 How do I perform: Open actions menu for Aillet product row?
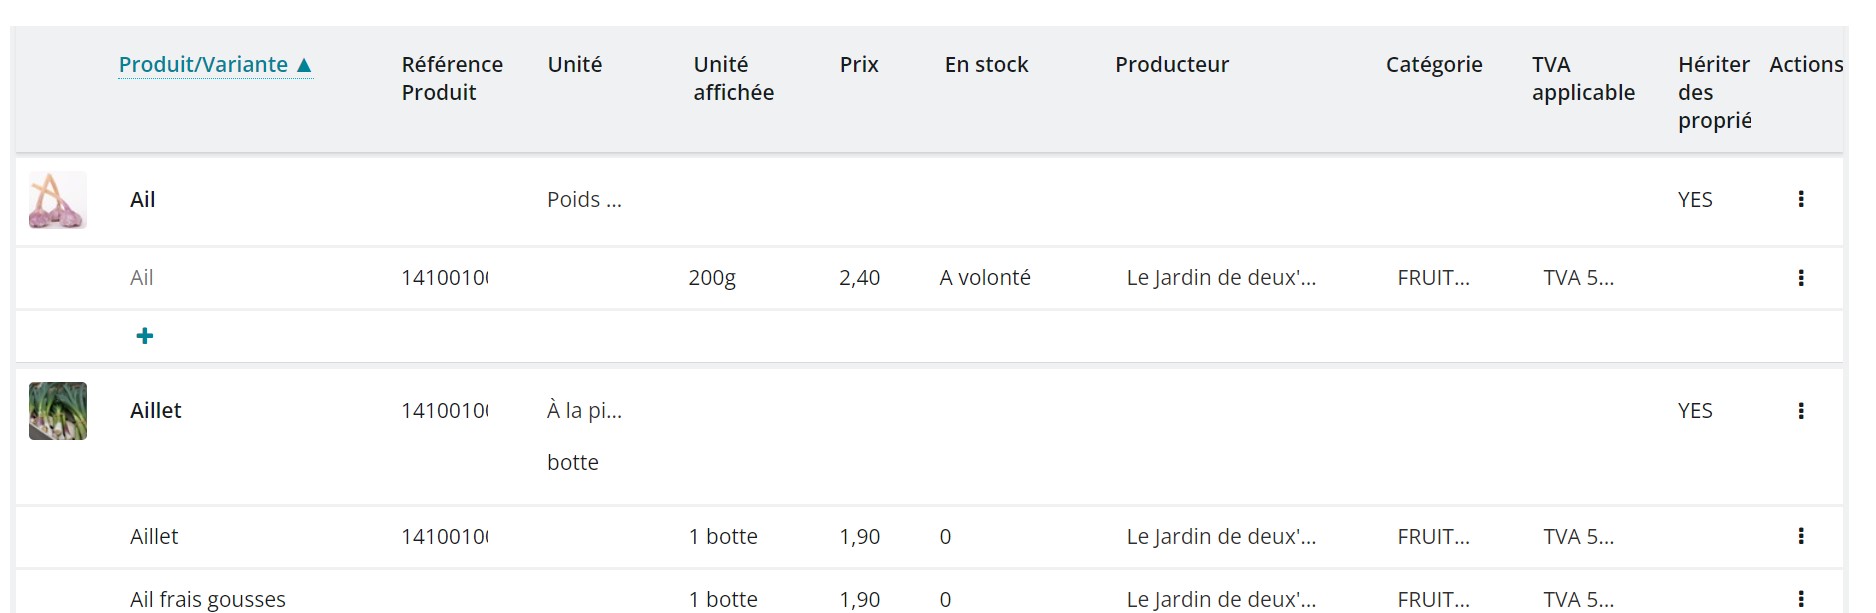coord(1801,411)
